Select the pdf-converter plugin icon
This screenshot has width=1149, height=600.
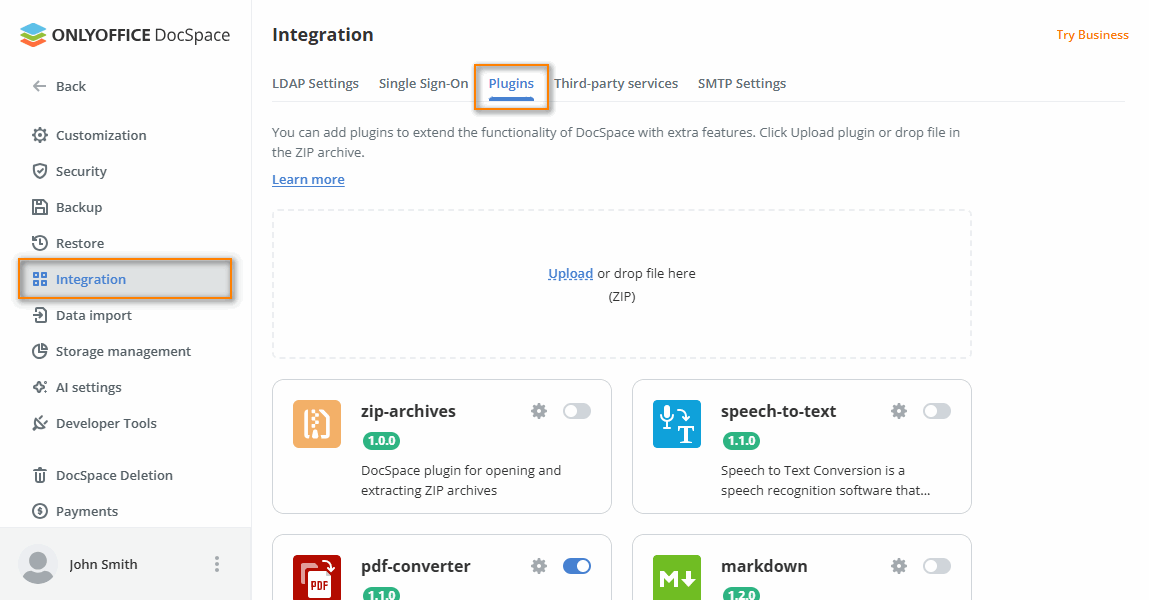coord(316,578)
